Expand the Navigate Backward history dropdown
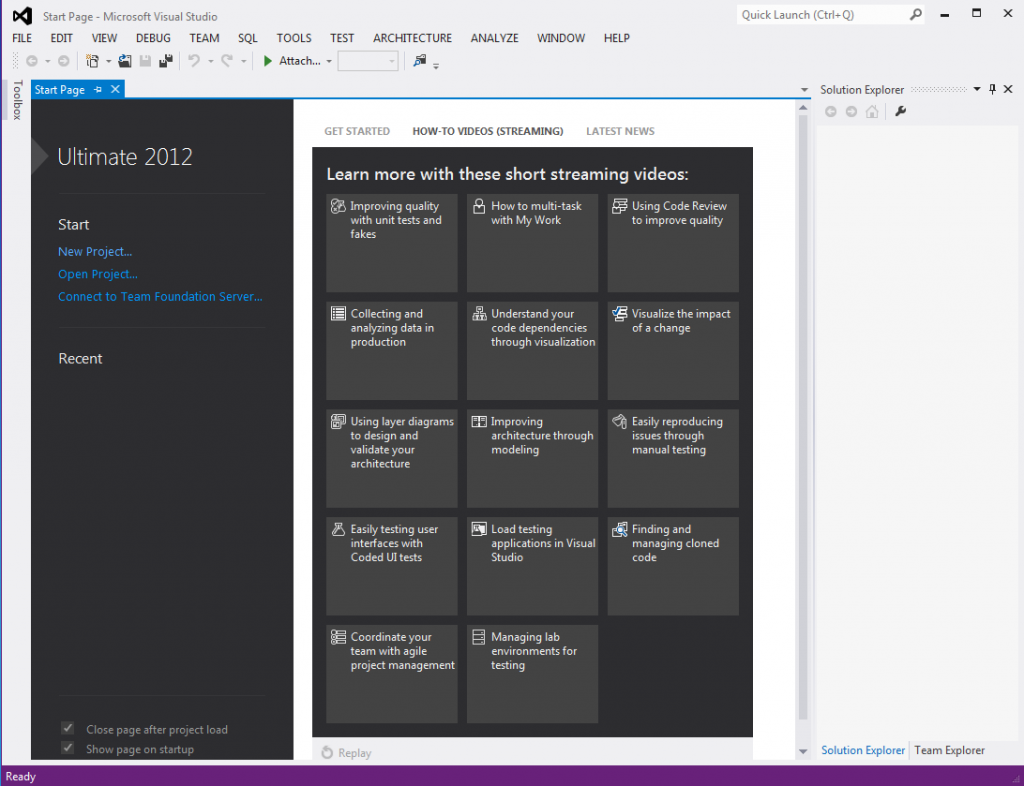Image resolution: width=1024 pixels, height=786 pixels. tap(47, 61)
